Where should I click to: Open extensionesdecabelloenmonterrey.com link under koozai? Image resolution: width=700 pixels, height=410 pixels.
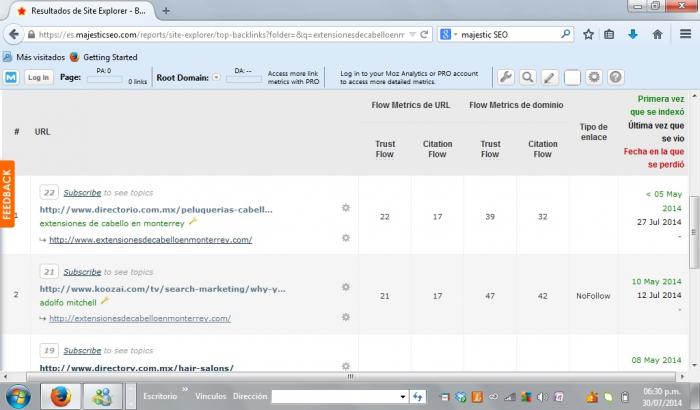pos(140,318)
